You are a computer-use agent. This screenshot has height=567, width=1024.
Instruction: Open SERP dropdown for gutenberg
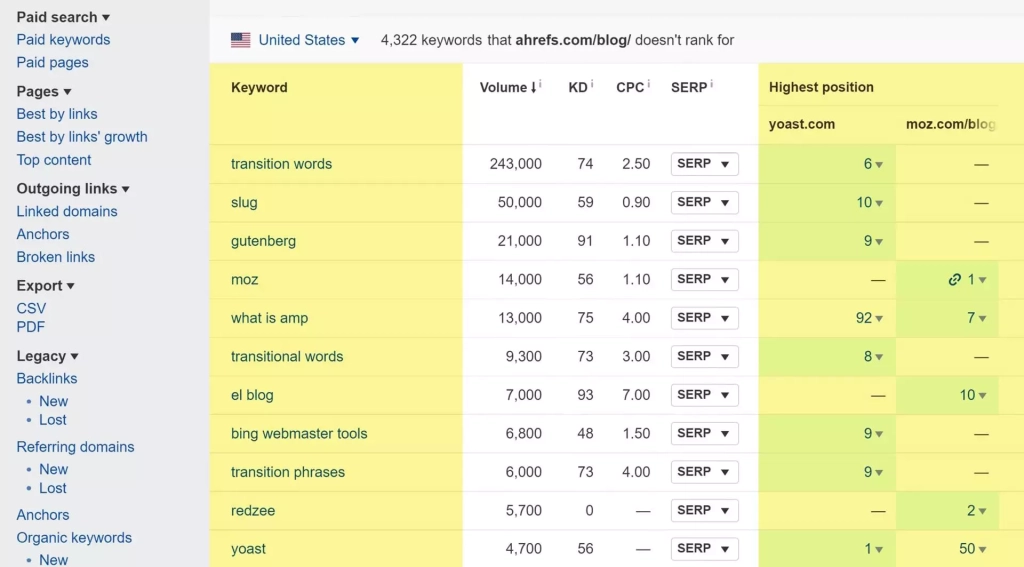tap(705, 241)
